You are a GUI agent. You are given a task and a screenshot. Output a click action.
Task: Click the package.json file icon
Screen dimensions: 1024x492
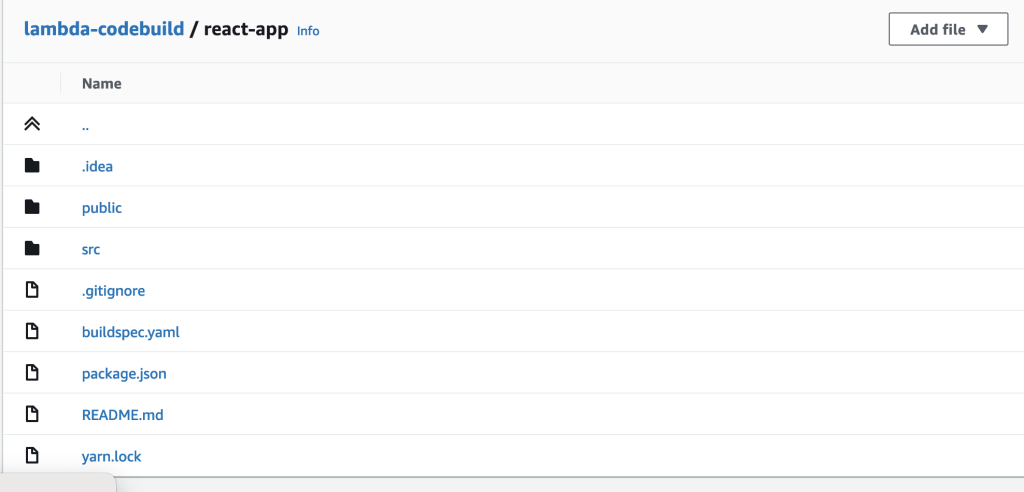(32, 373)
